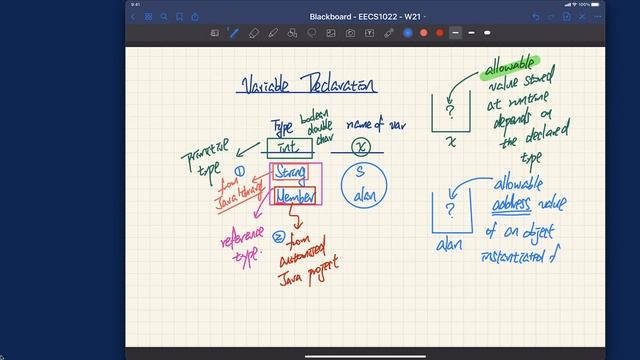Select the thinnest stroke width

pyautogui.click(x=456, y=33)
